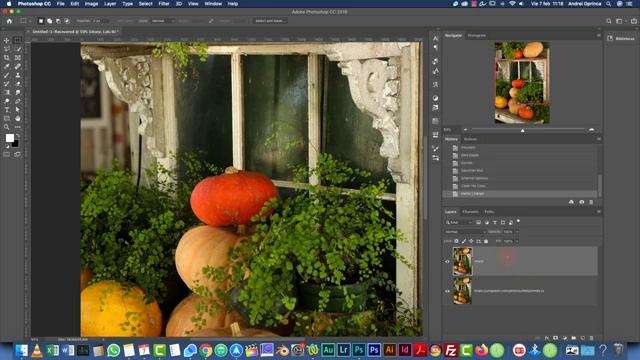Image resolution: width=640 pixels, height=360 pixels.
Task: Select the Brush tool
Action: tap(7, 75)
